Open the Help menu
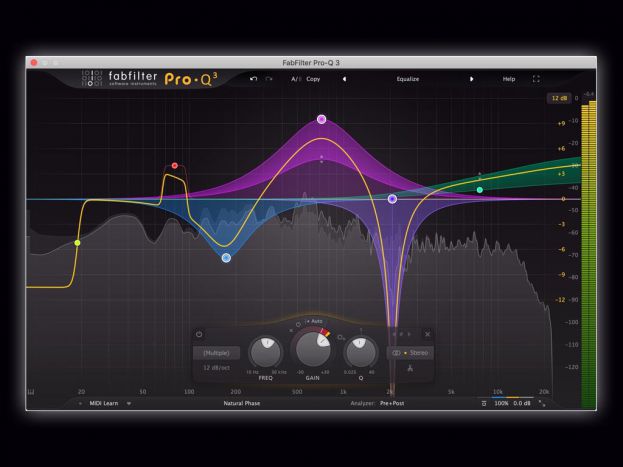This screenshot has width=623, height=467. click(x=509, y=78)
